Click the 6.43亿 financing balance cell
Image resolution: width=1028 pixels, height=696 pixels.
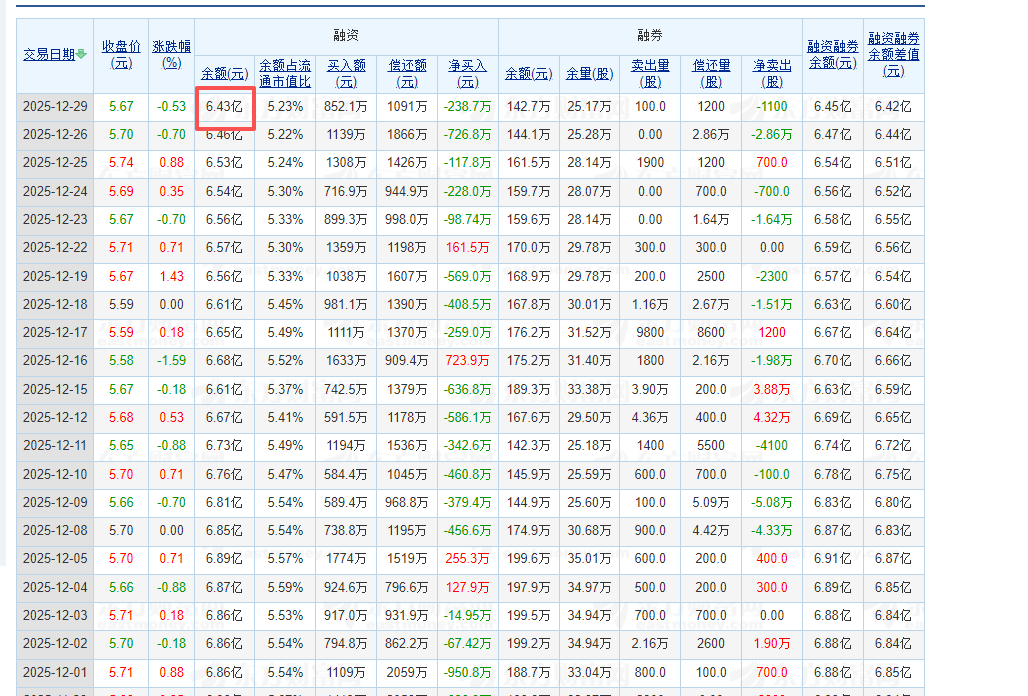[x=224, y=107]
